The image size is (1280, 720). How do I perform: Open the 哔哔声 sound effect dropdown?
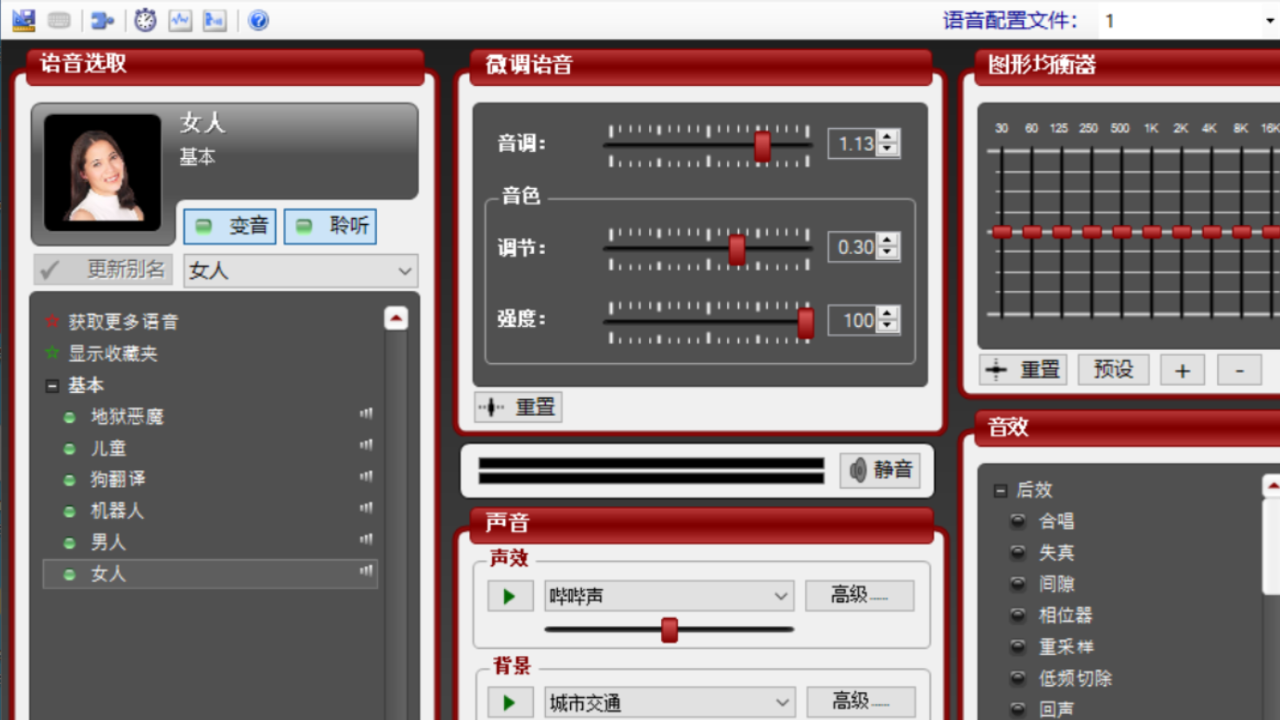pyautogui.click(x=668, y=595)
